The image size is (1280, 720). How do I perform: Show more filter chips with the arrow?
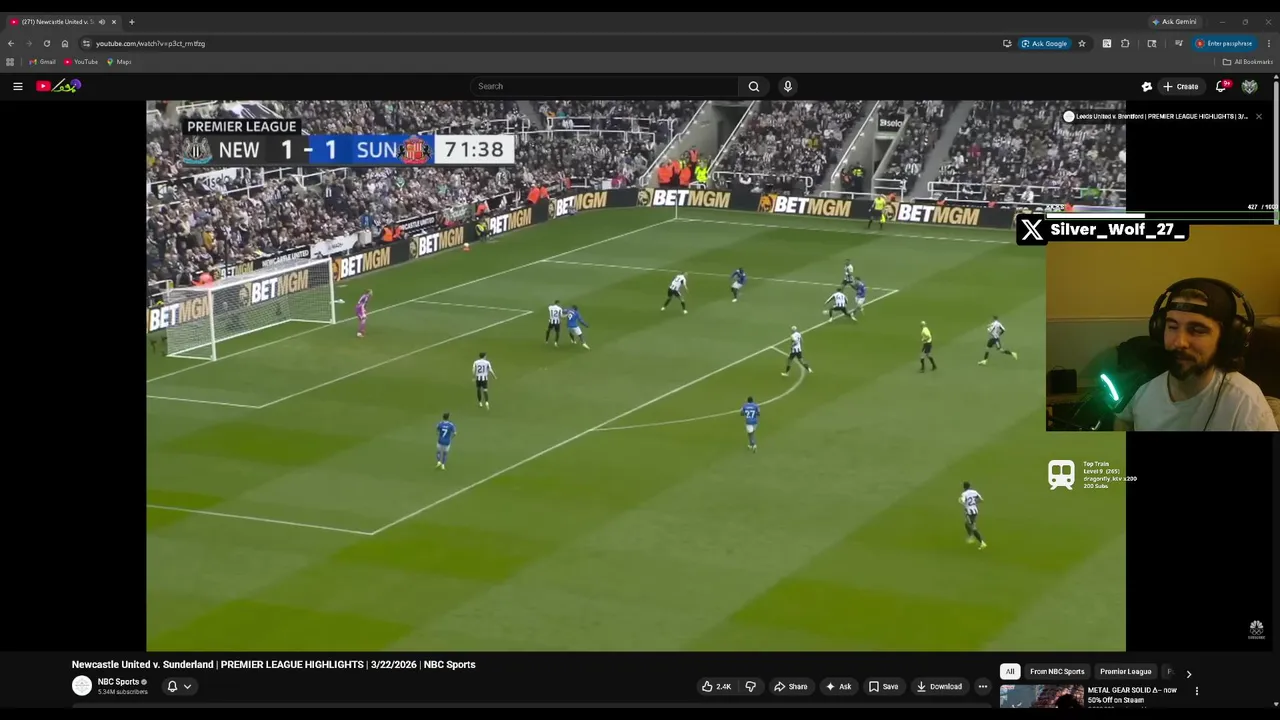tap(1188, 673)
